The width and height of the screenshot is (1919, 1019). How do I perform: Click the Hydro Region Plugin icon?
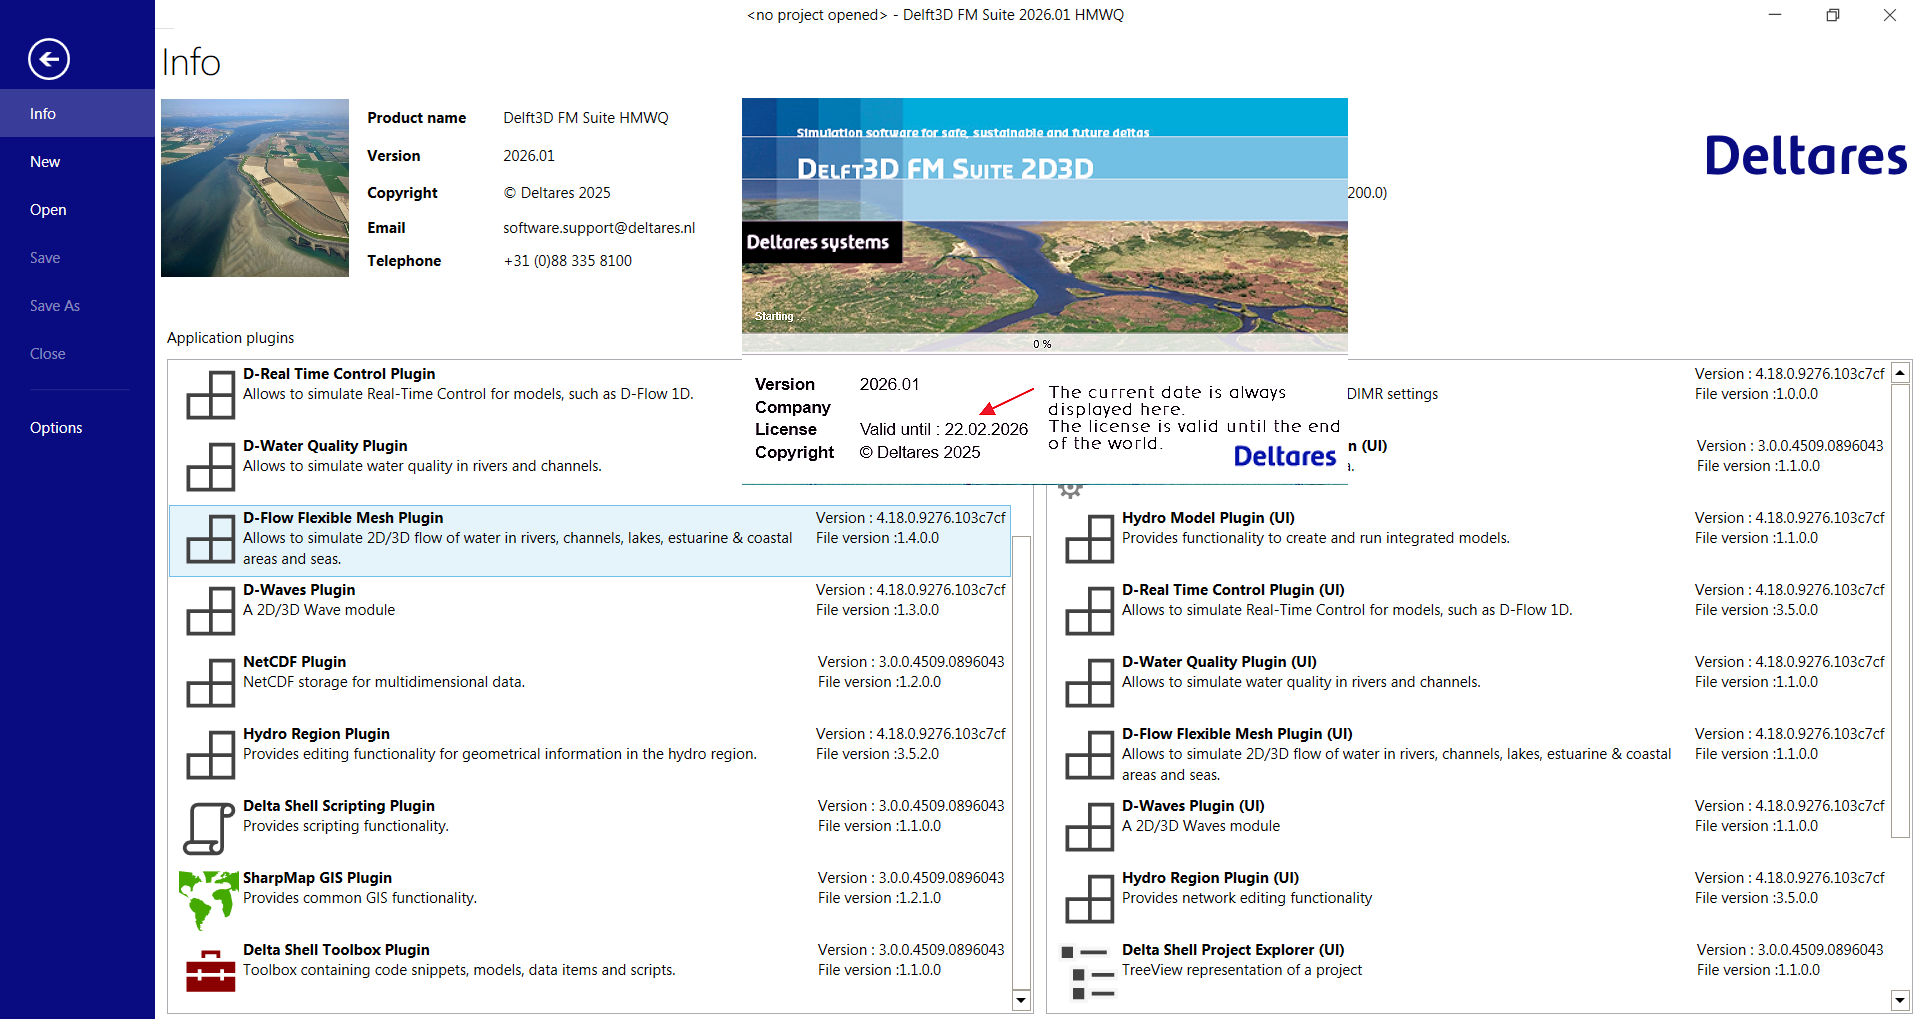pyautogui.click(x=211, y=755)
